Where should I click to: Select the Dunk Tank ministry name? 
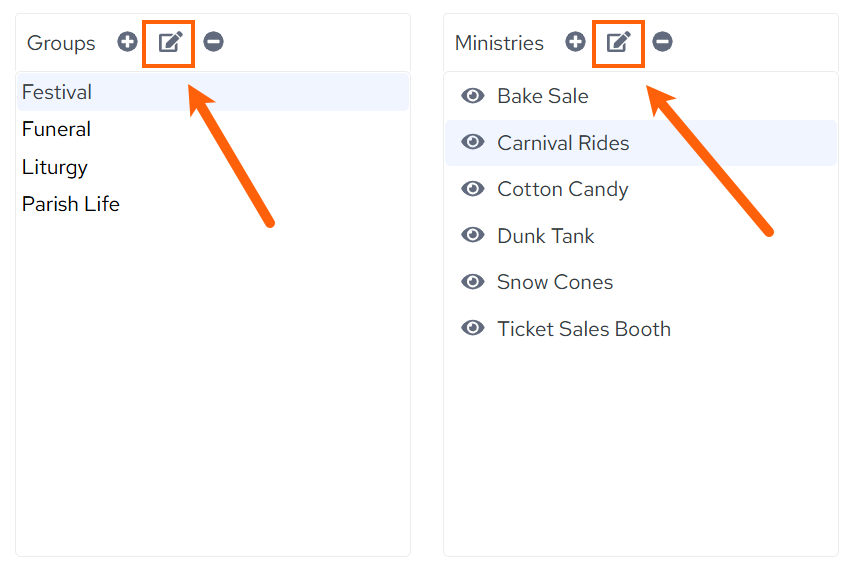tap(545, 236)
